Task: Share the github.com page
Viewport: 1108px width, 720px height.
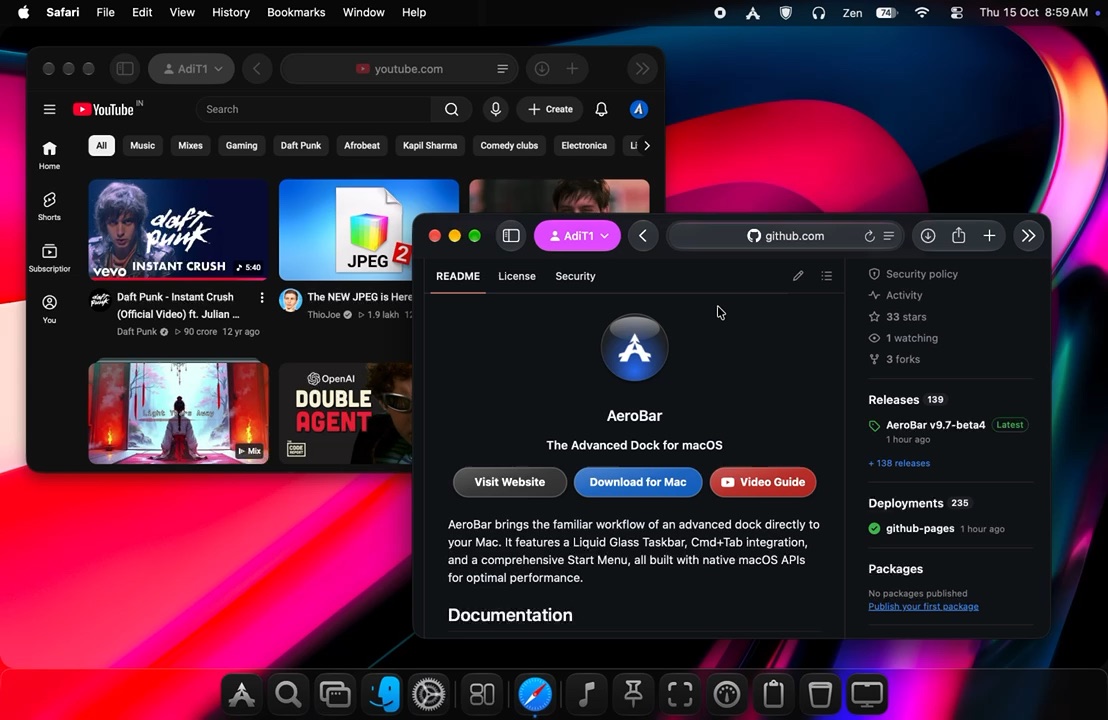Action: [x=958, y=235]
